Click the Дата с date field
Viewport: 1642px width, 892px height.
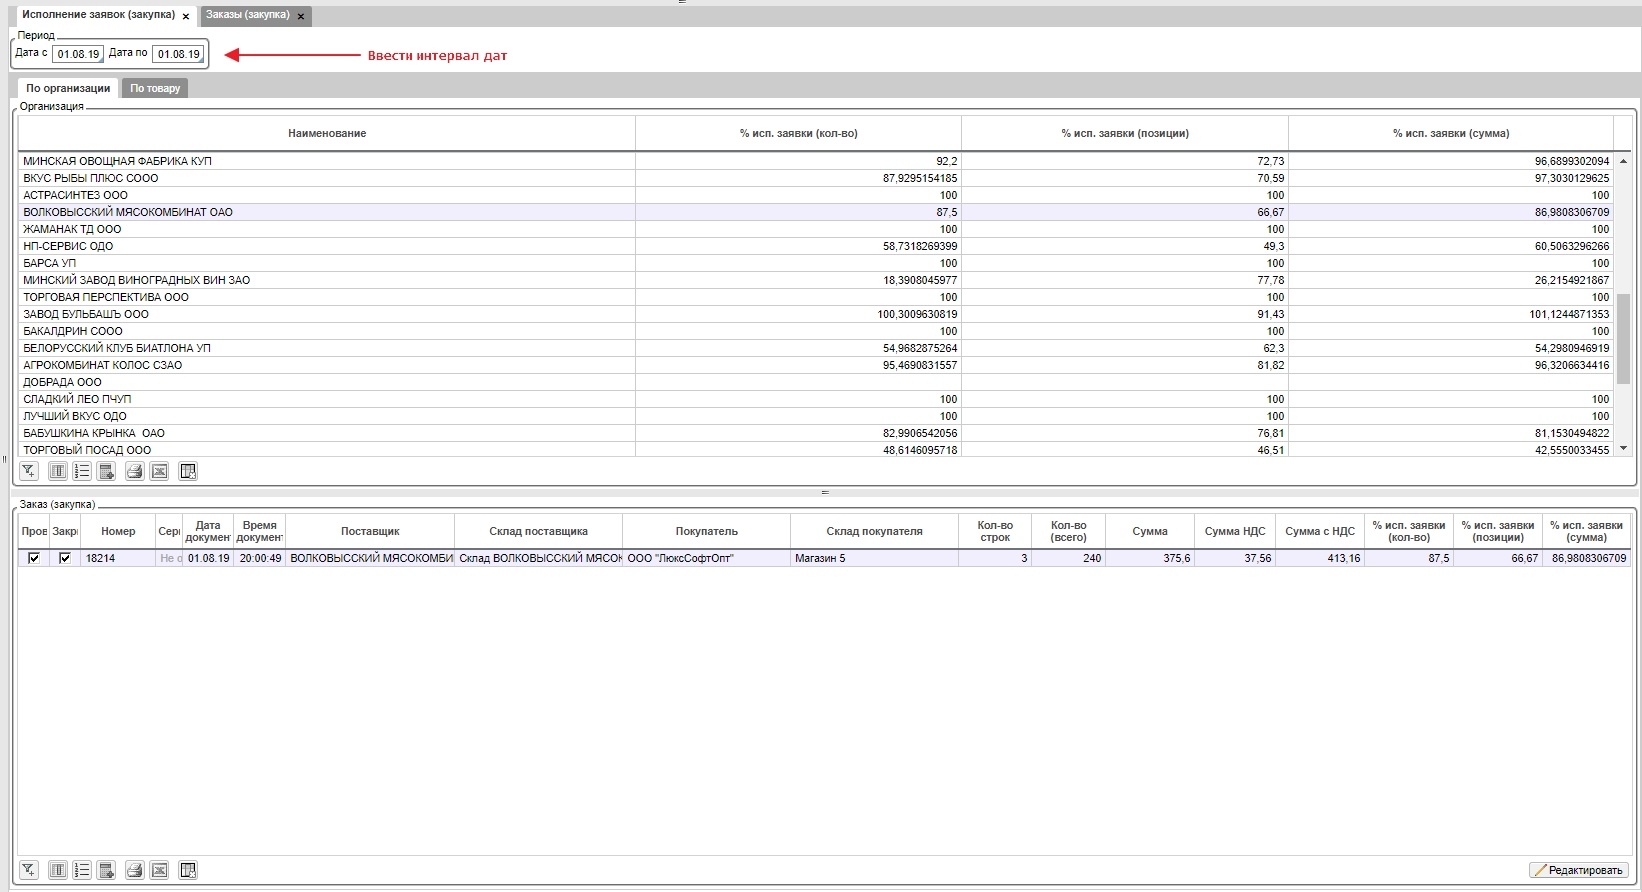(78, 54)
